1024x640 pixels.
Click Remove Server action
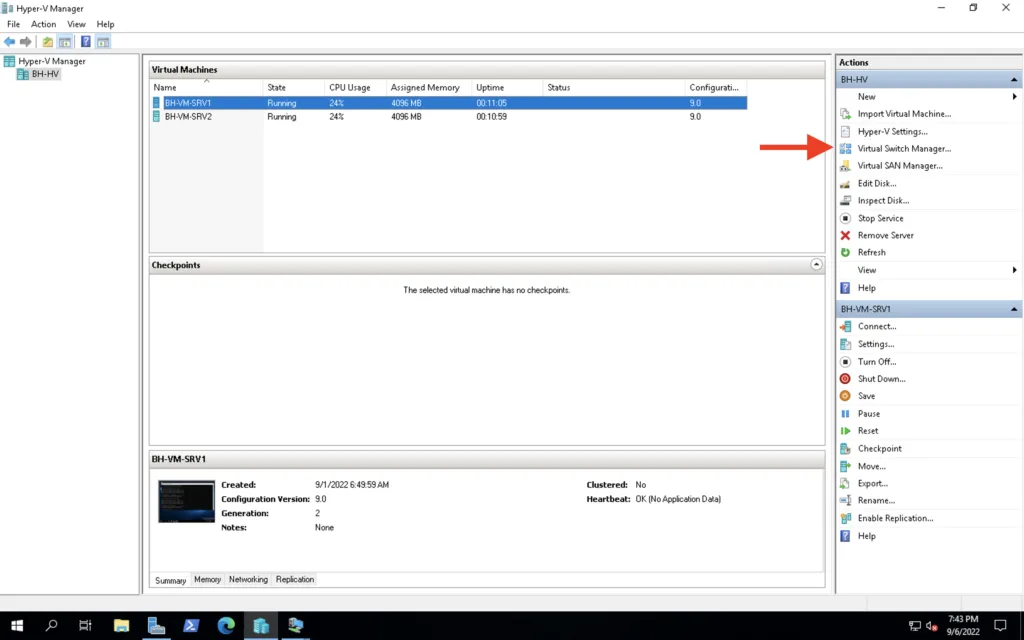coord(886,235)
